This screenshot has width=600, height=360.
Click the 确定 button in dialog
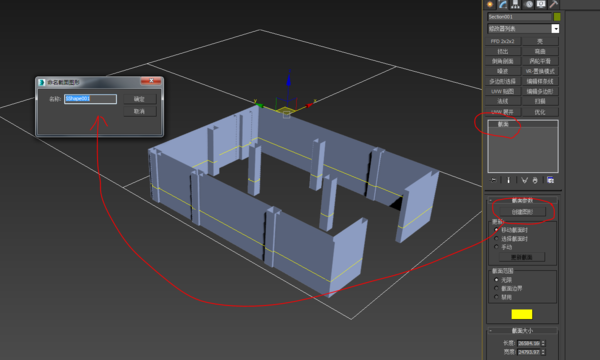click(x=140, y=99)
